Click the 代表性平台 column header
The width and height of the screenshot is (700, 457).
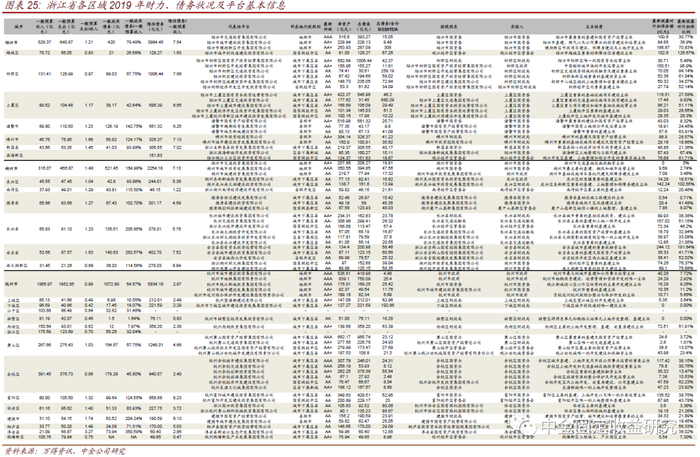pyautogui.click(x=239, y=27)
